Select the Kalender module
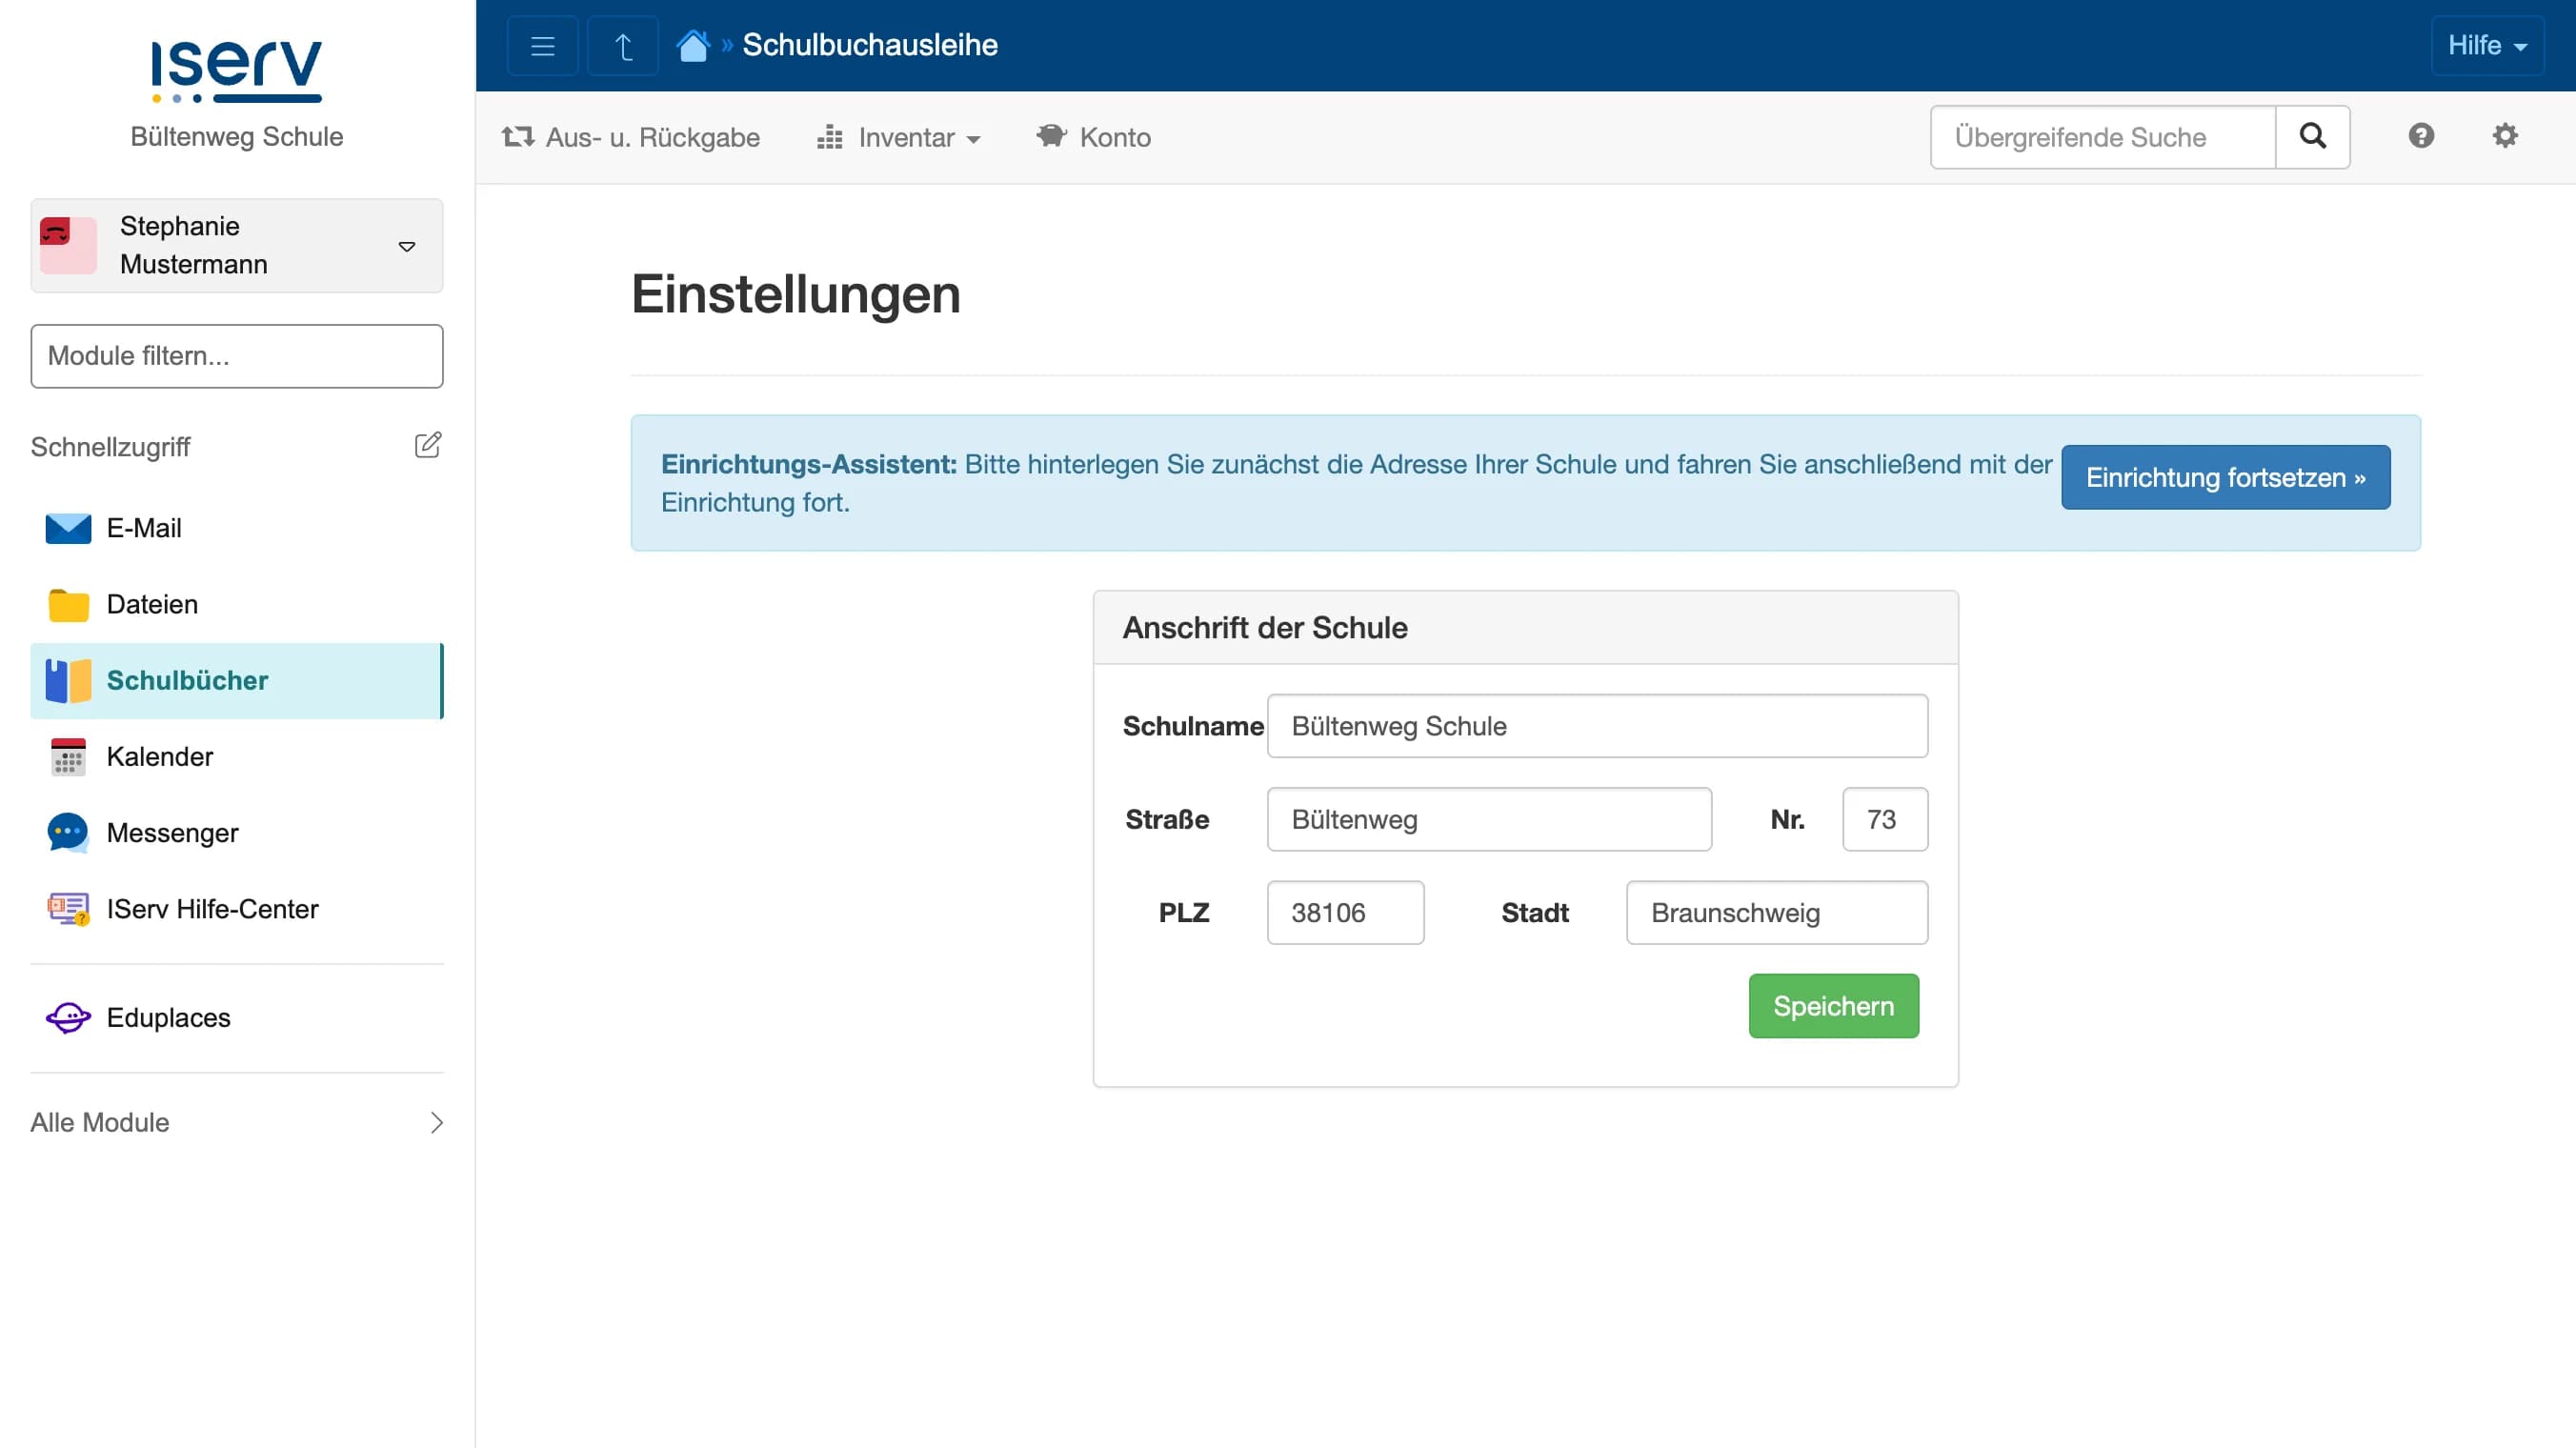The image size is (2576, 1448). (x=160, y=756)
